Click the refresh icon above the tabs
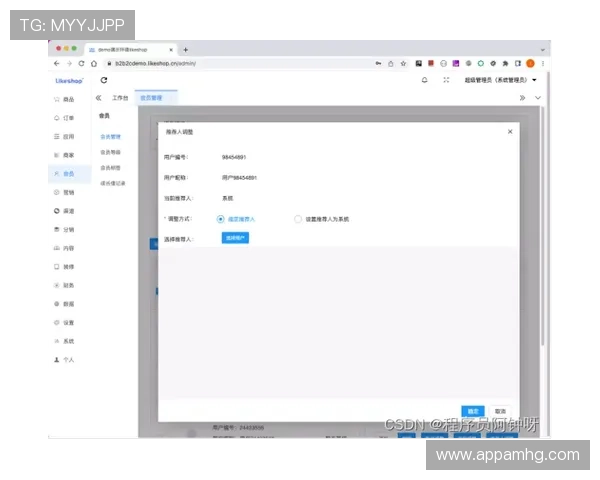600x480 pixels. [x=104, y=80]
